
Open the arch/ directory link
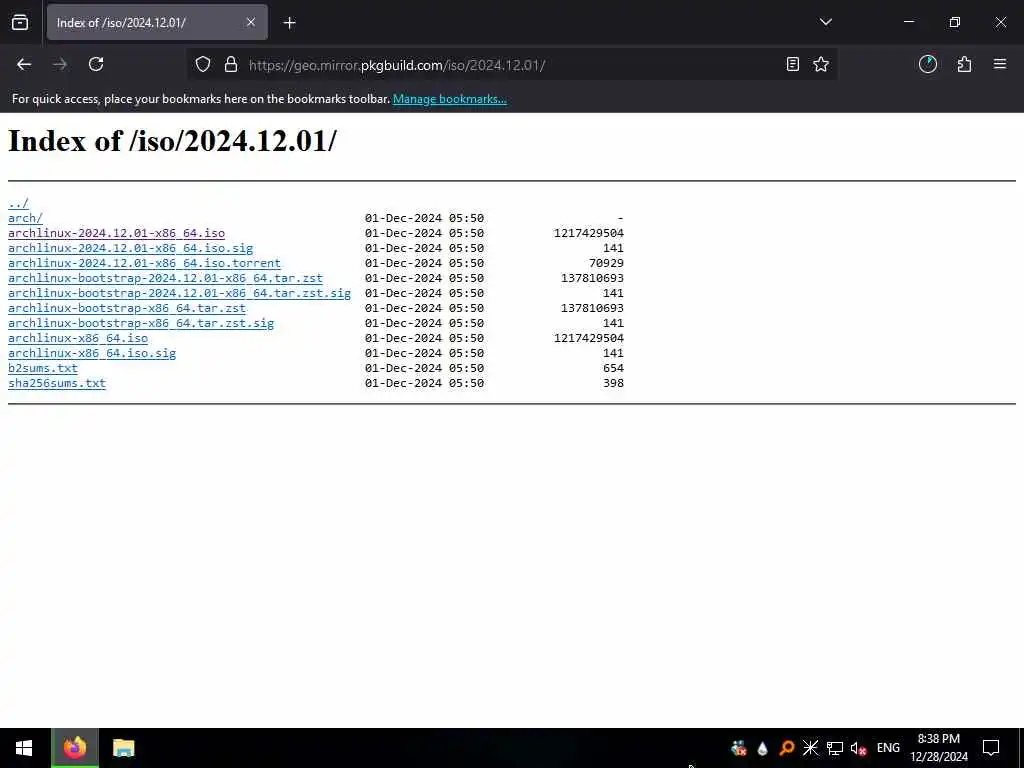tap(25, 218)
